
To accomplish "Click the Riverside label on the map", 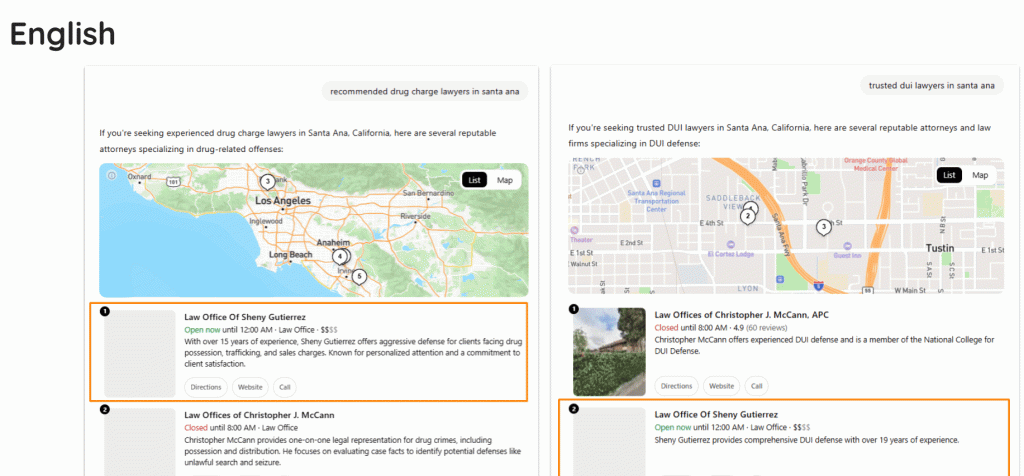I will 415,215.
